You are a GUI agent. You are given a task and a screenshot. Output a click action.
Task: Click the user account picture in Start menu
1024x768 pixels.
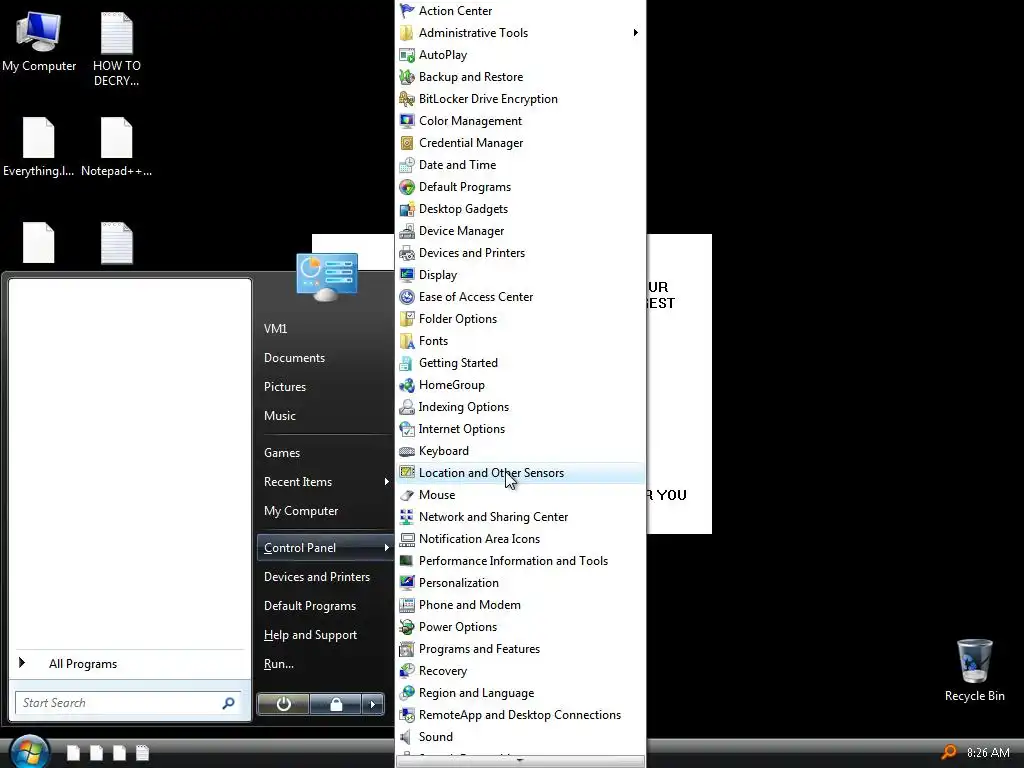coord(327,277)
